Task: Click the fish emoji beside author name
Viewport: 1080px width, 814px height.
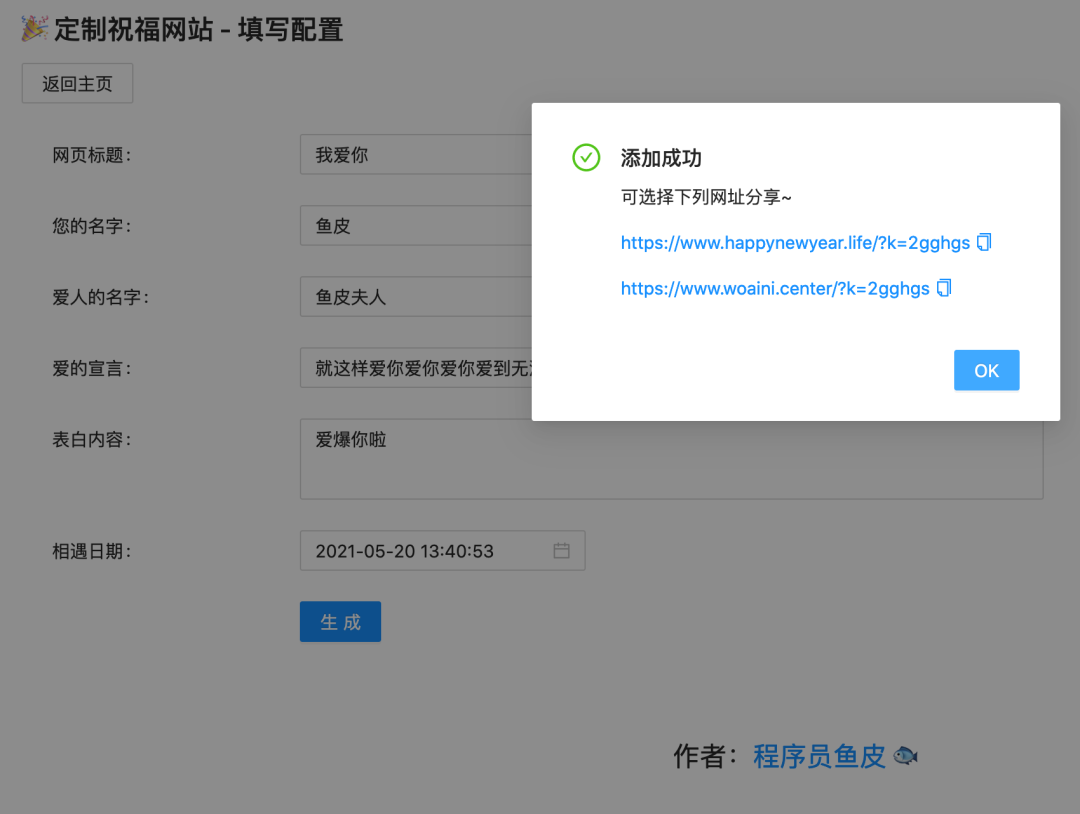Action: (905, 757)
